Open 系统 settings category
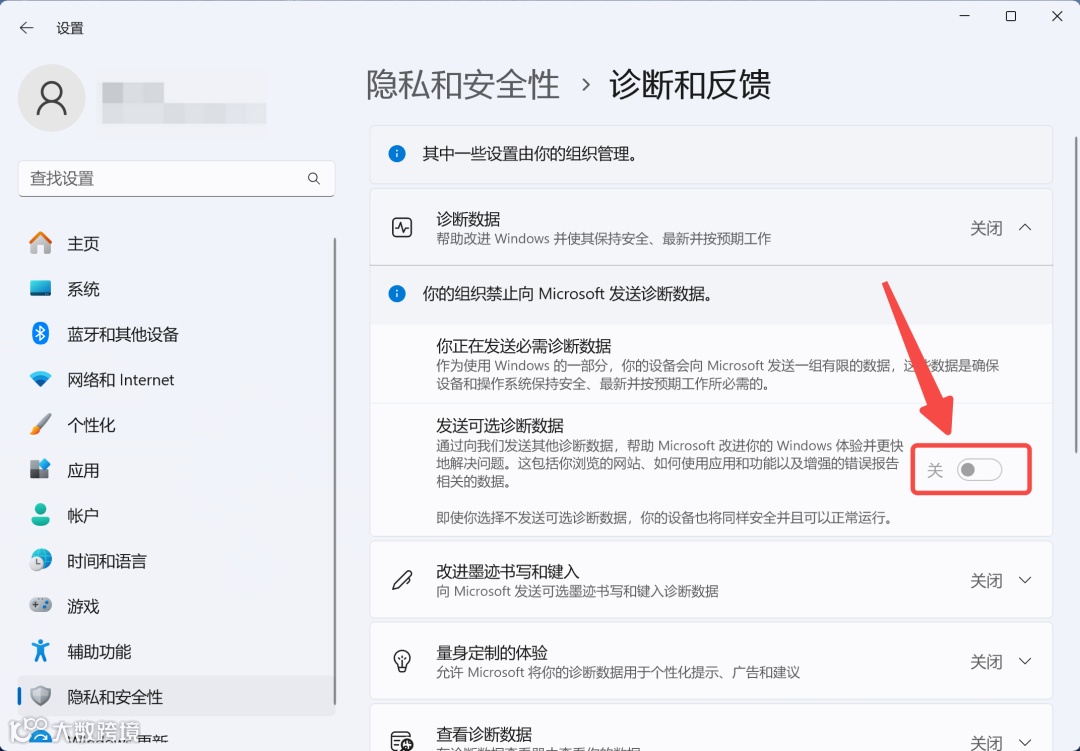Viewport: 1080px width, 751px height. click(176, 289)
